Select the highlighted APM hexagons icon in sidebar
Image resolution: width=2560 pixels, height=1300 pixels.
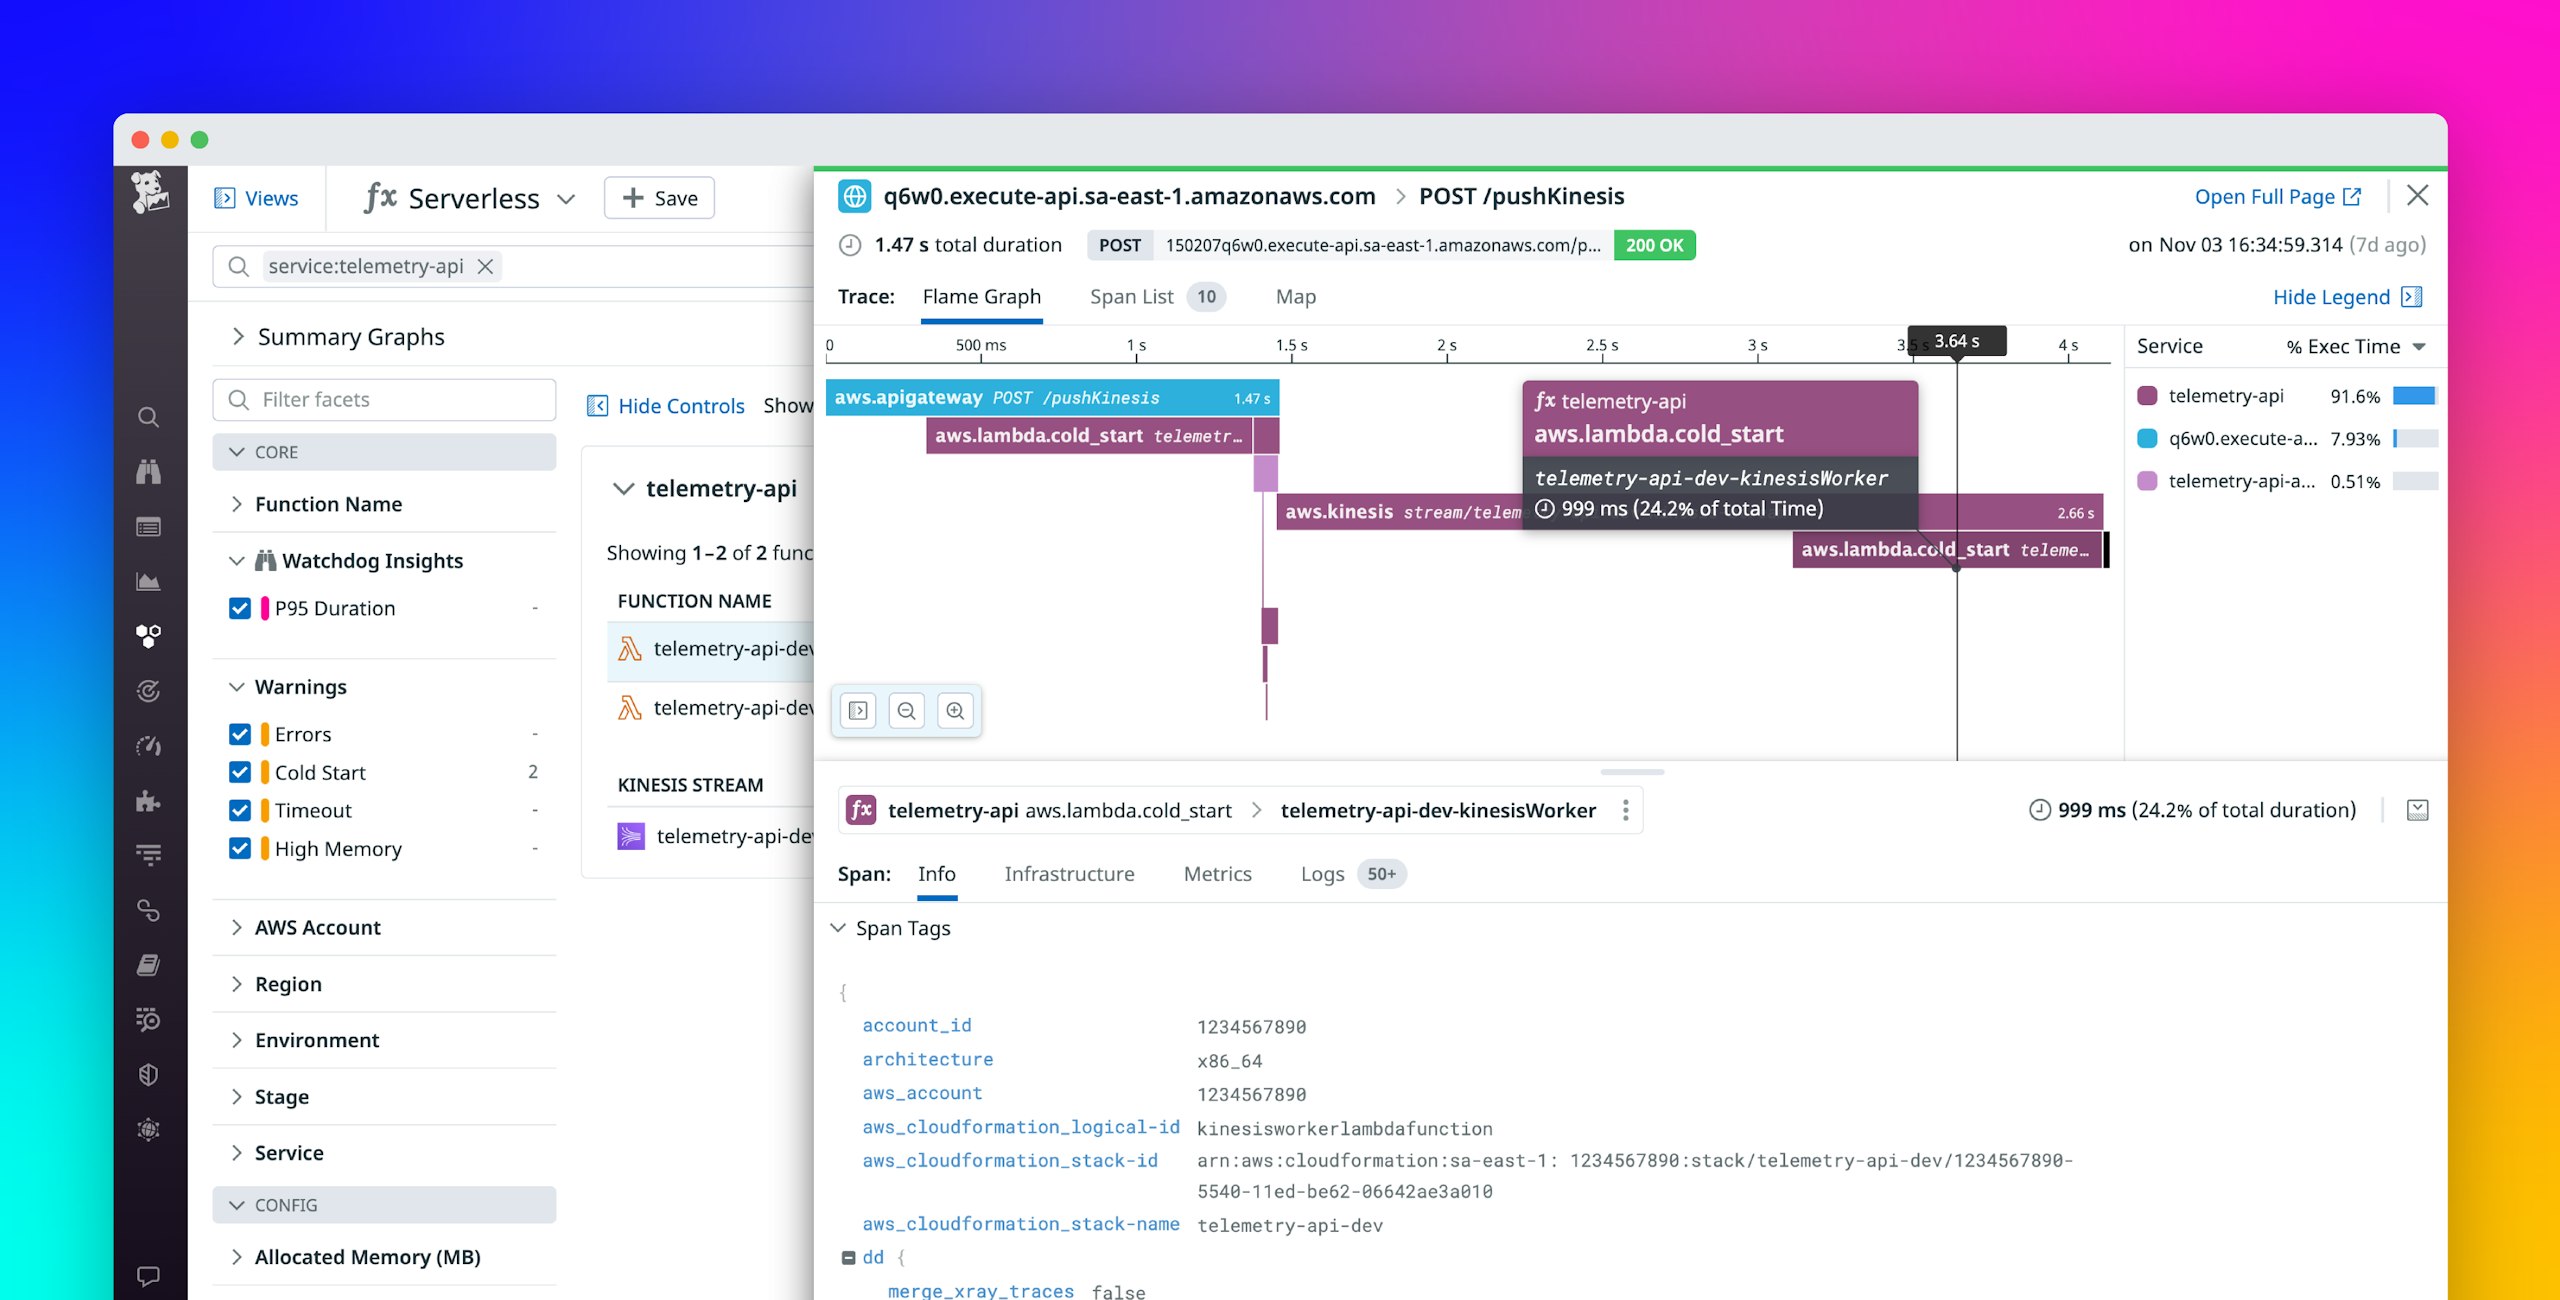point(148,635)
